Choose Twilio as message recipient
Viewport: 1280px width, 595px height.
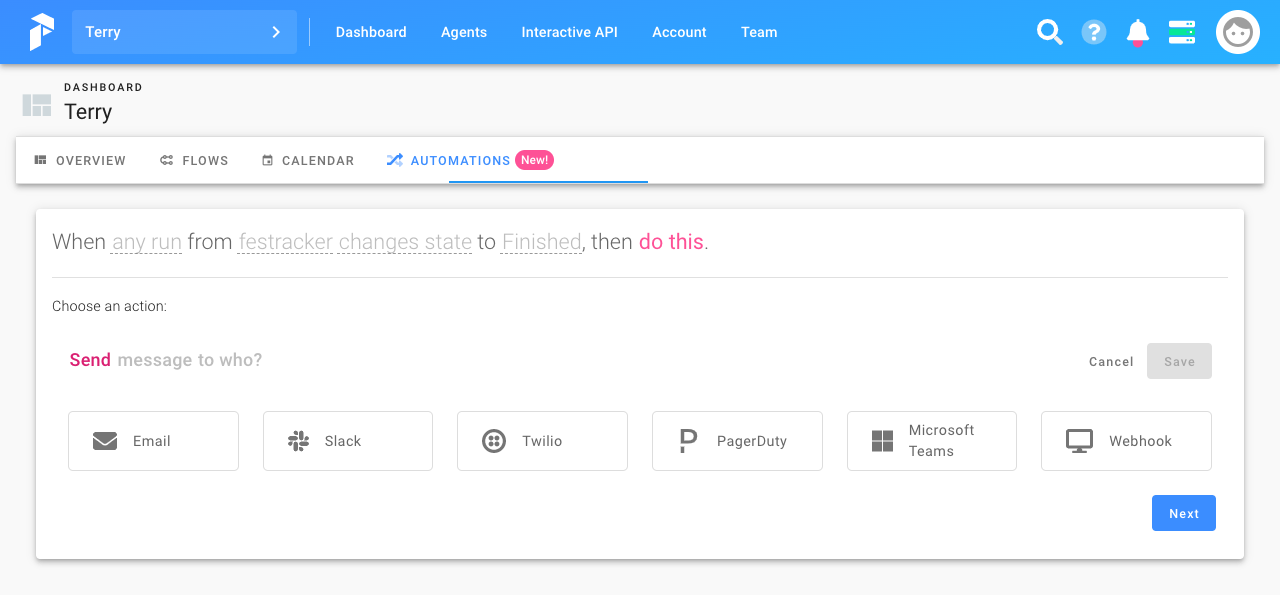542,441
